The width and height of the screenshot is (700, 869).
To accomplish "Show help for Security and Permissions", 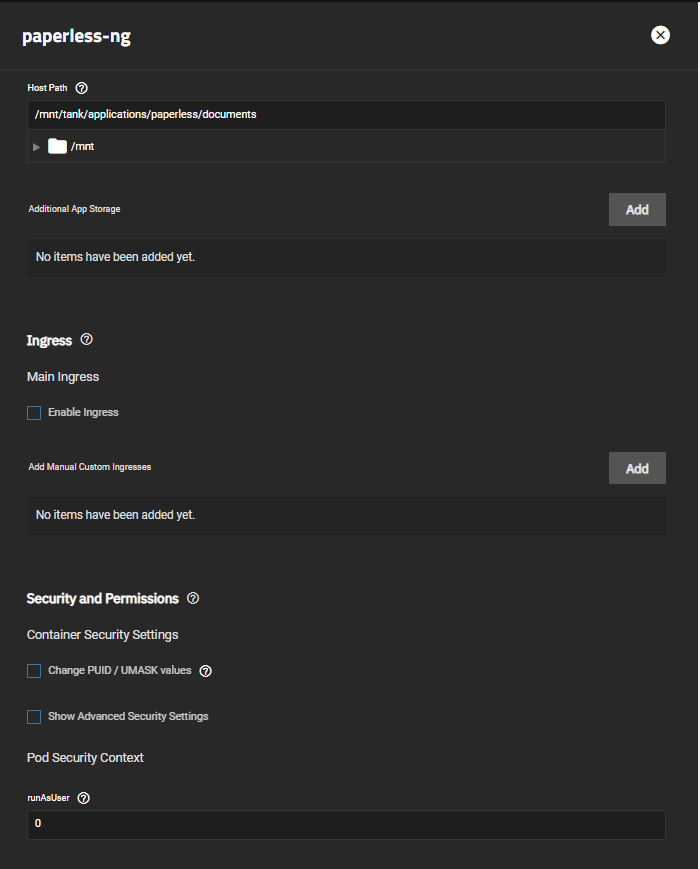I will pyautogui.click(x=193, y=599).
